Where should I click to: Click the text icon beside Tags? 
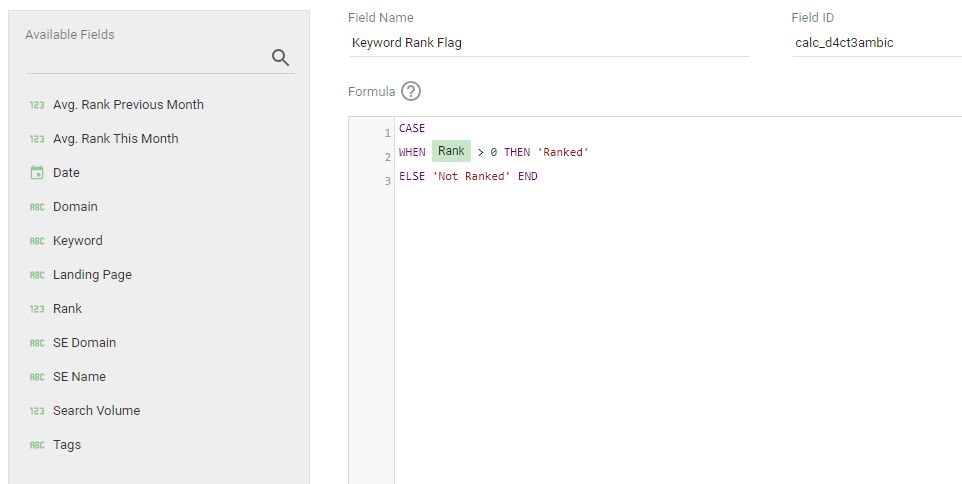37,445
